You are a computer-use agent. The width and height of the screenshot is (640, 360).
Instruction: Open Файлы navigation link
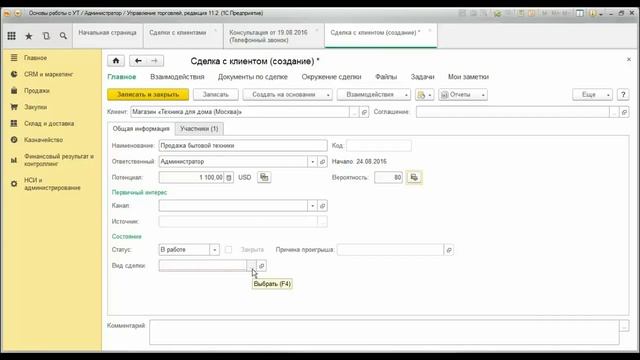[386, 77]
